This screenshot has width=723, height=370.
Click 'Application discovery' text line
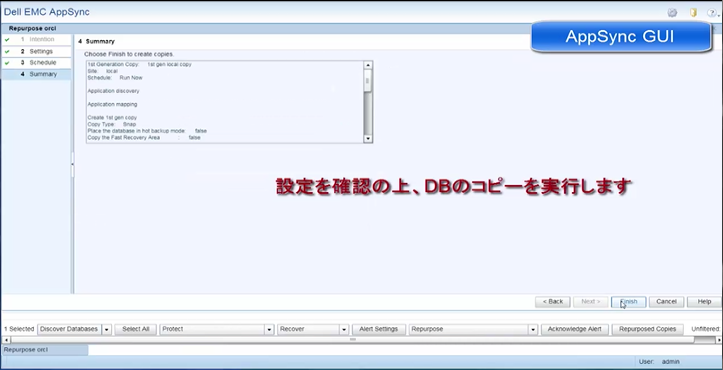click(x=113, y=91)
